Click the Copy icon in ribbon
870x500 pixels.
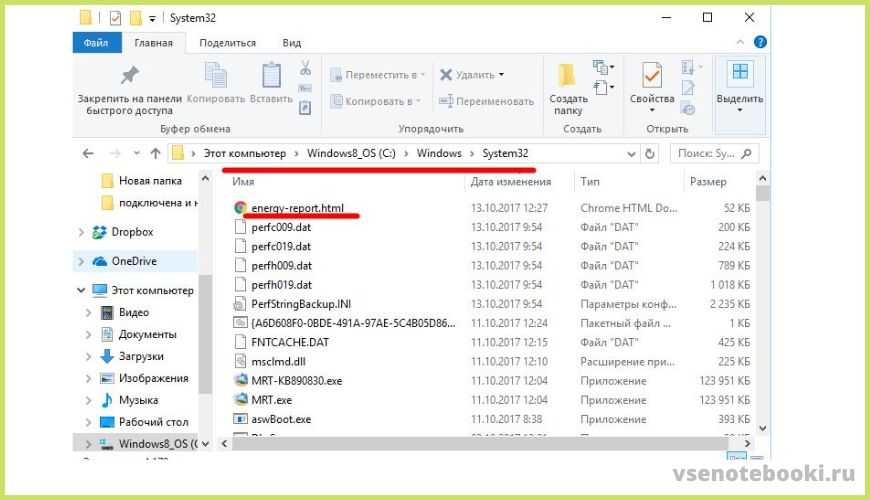point(216,77)
